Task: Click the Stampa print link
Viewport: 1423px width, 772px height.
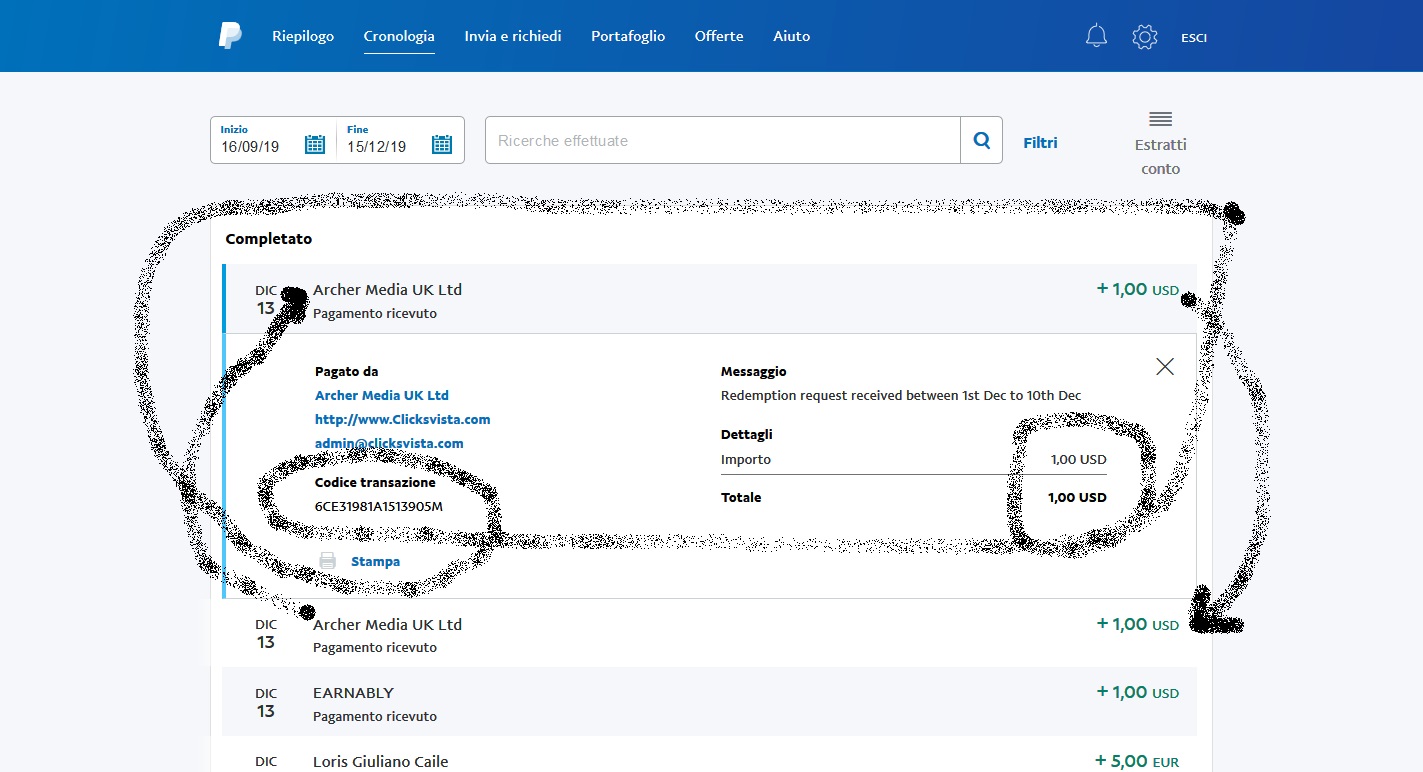Action: click(375, 562)
